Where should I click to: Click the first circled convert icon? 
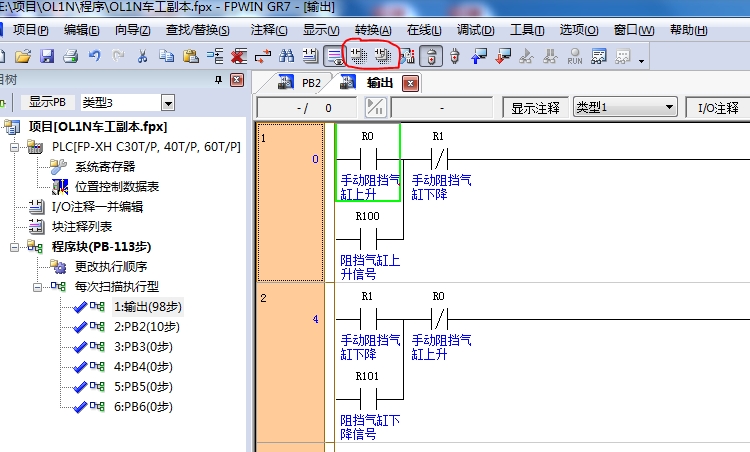point(358,56)
